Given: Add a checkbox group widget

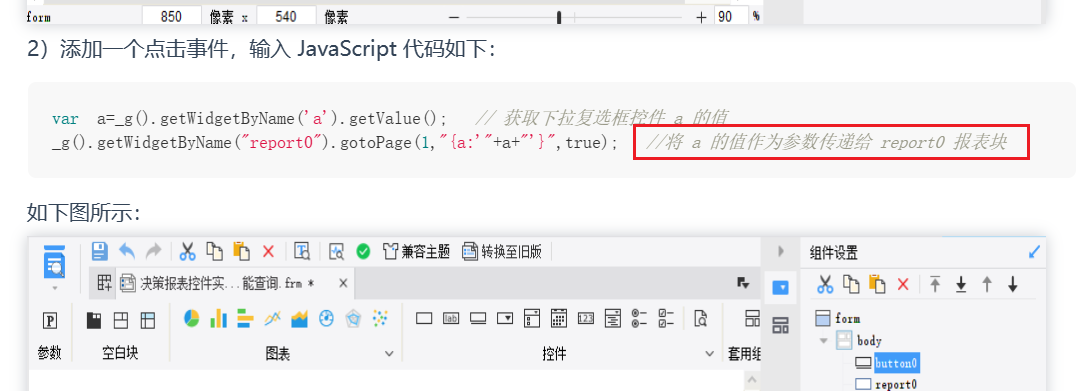Looking at the screenshot, I should pyautogui.click(x=667, y=318).
